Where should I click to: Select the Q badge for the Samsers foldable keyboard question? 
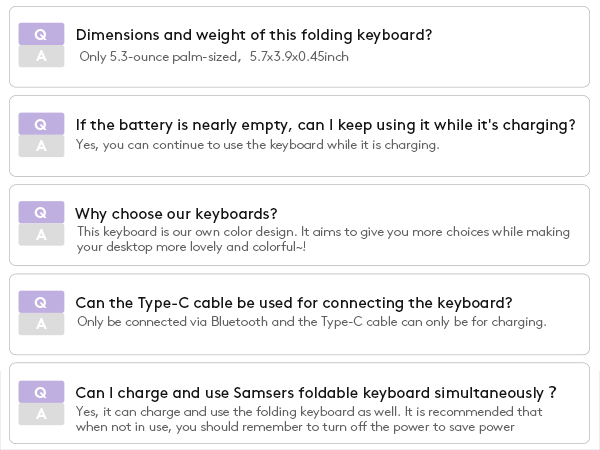[x=41, y=392]
